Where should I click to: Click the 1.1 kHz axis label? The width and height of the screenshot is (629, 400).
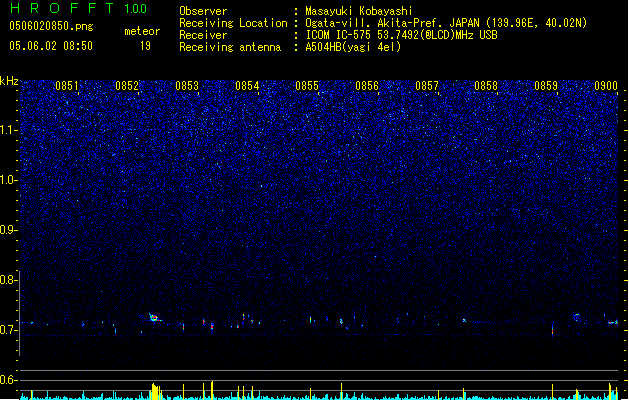(8, 130)
